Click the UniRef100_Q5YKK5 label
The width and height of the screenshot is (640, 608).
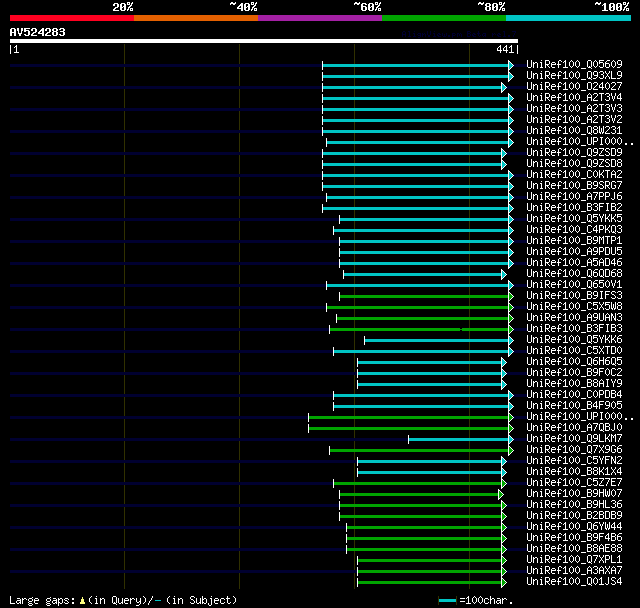pyautogui.click(x=574, y=219)
